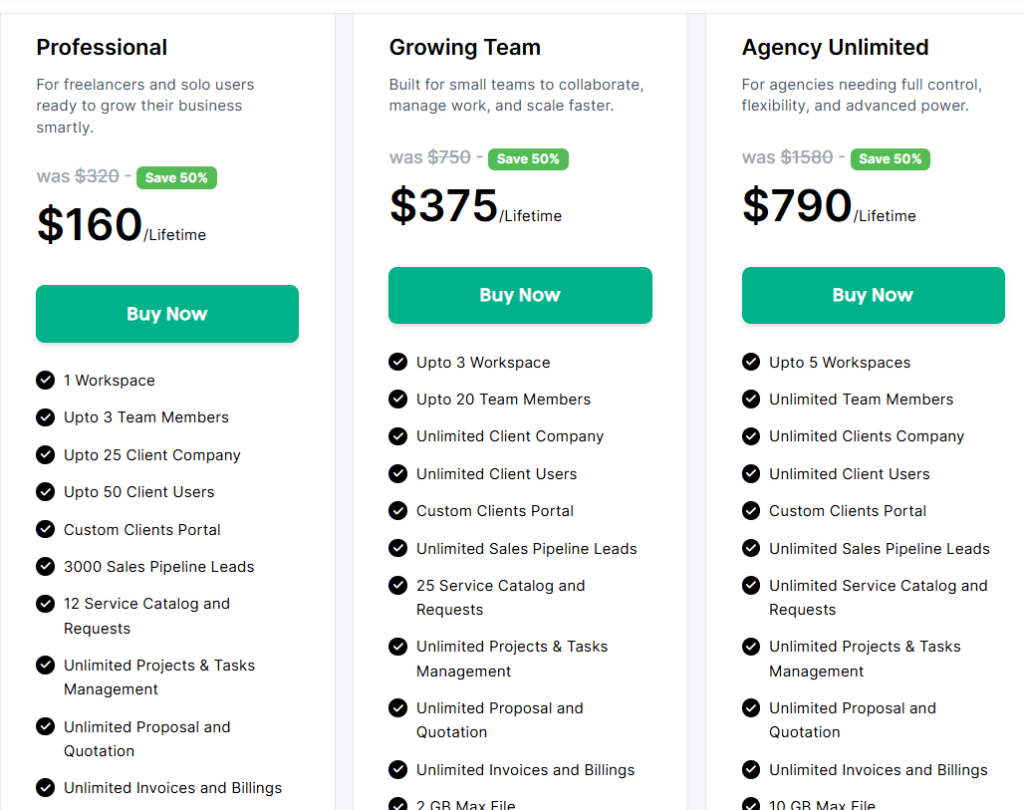The height and width of the screenshot is (810, 1024).
Task: Click checkmark beside 25 Service Catalog and Requests
Action: (x=398, y=586)
